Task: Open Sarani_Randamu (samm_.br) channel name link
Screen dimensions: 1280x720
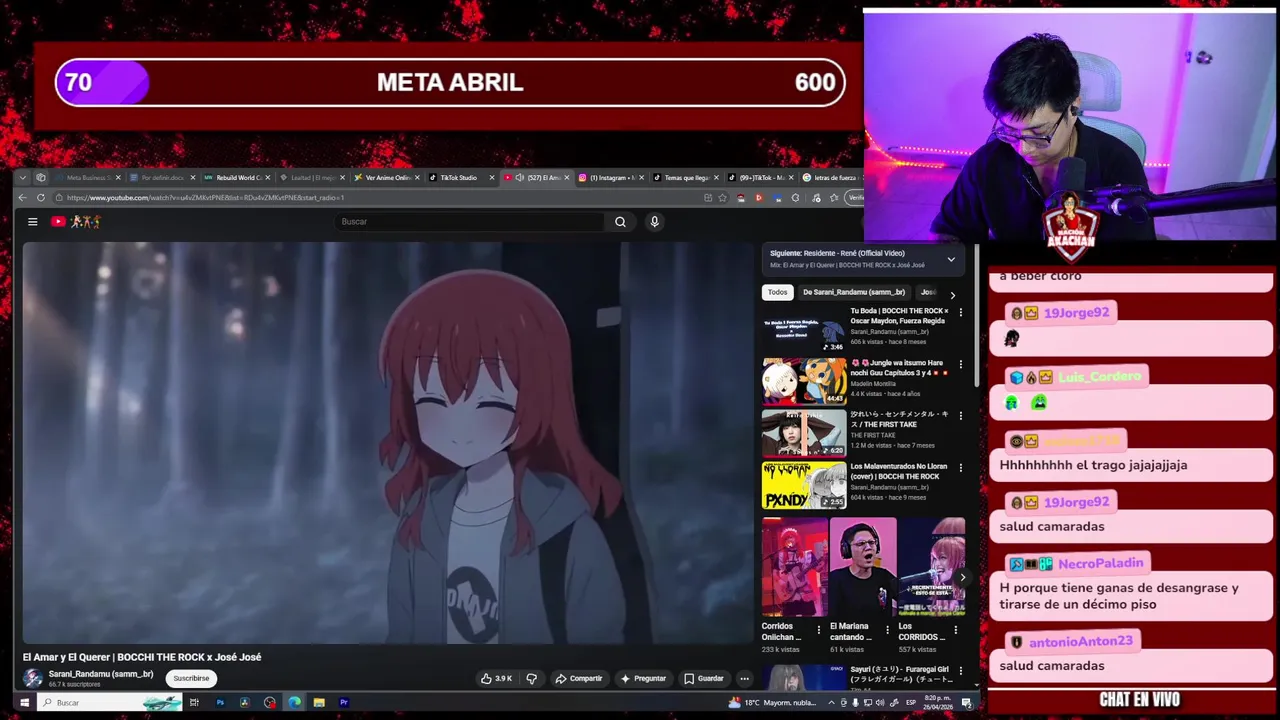Action: [x=101, y=674]
